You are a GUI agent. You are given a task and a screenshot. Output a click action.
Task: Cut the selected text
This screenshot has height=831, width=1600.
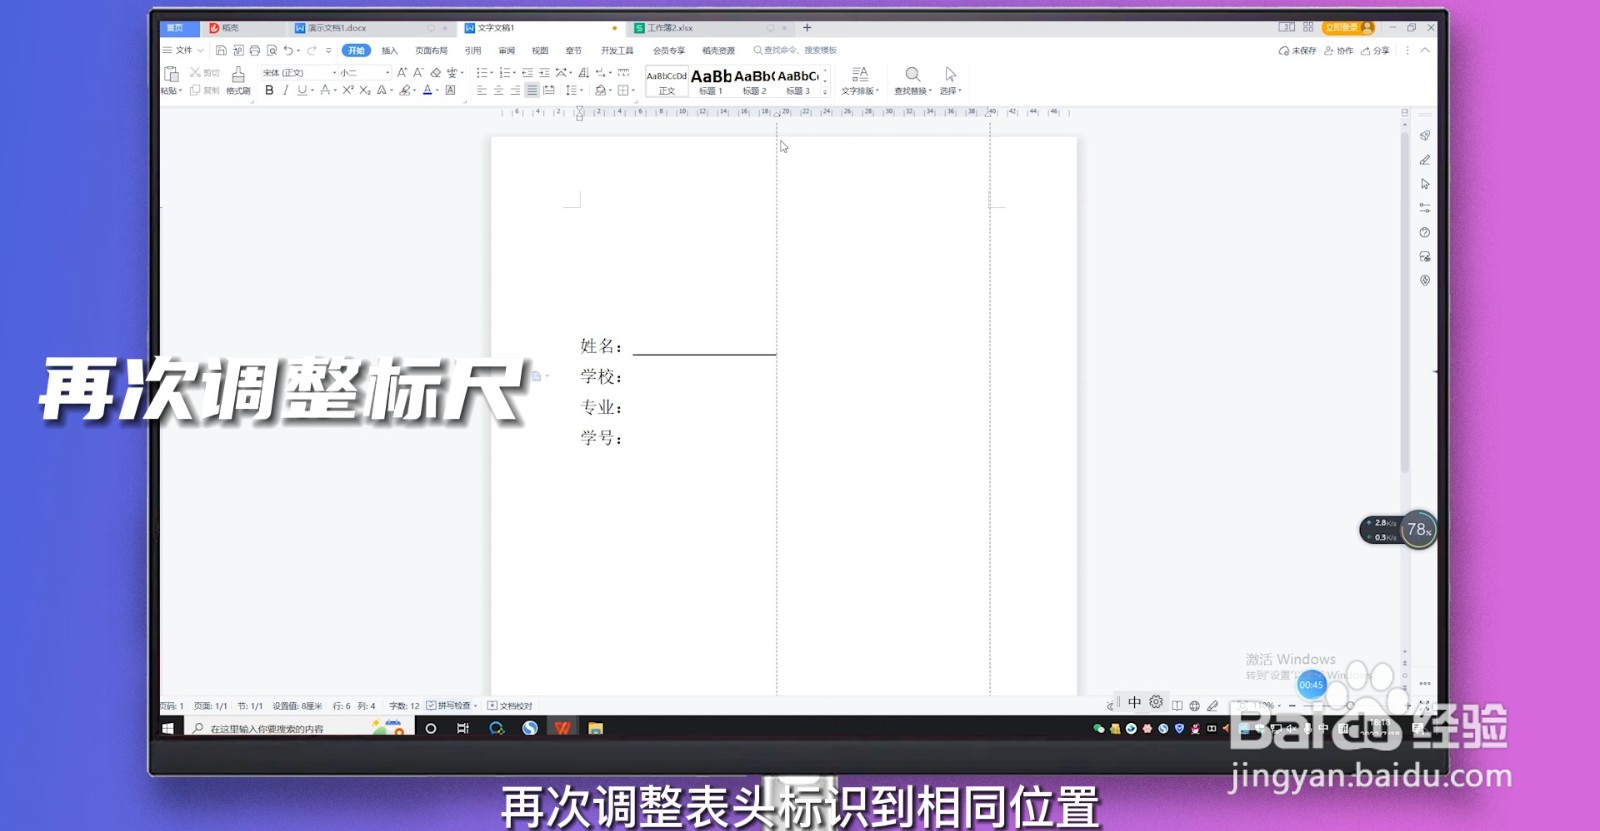click(x=204, y=73)
